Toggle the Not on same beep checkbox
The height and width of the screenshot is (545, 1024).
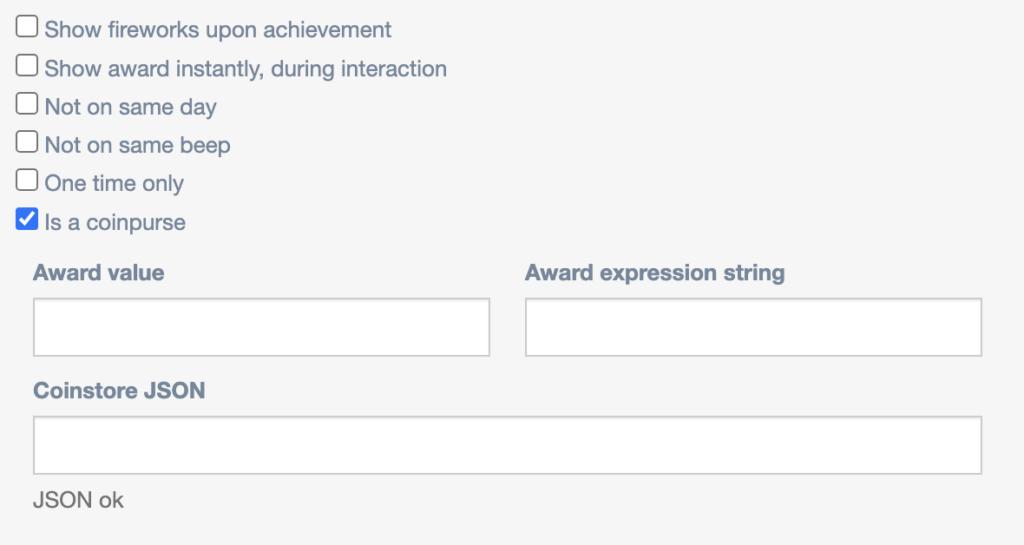pos(27,143)
